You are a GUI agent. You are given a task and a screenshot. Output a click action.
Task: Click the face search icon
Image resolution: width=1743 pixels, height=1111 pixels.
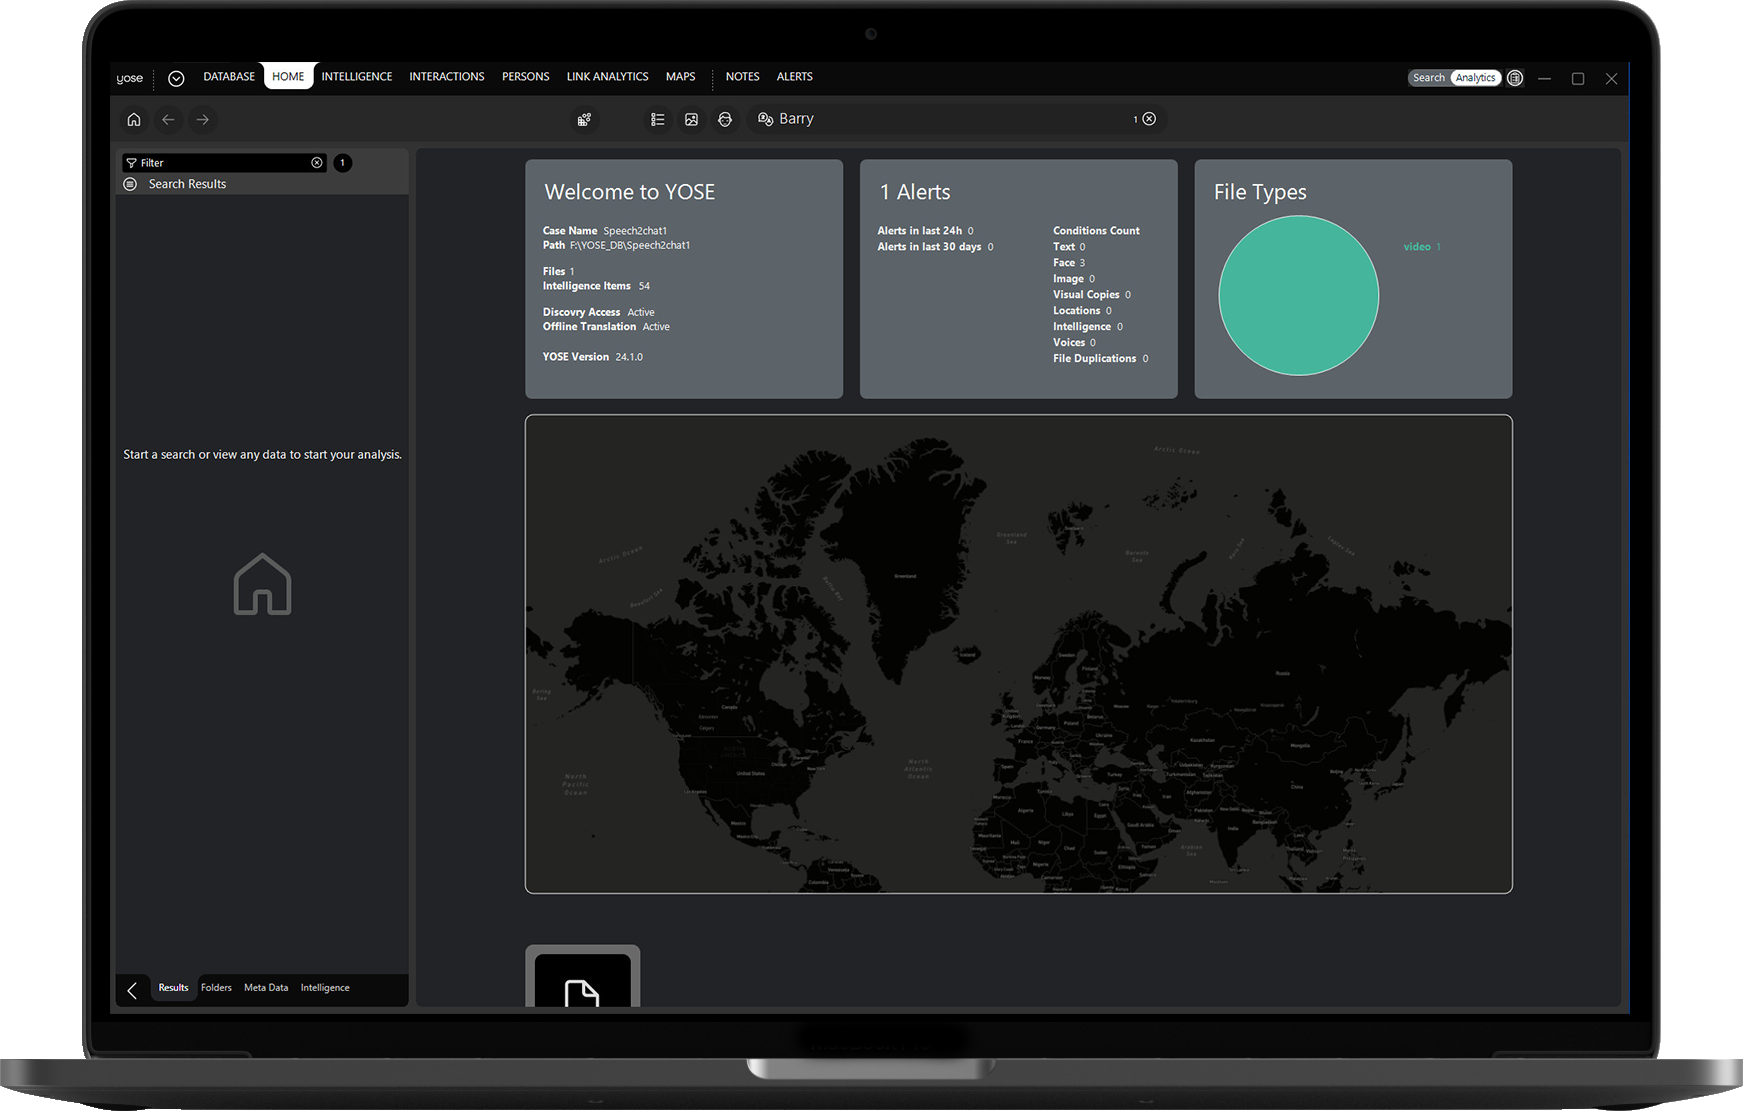click(x=725, y=120)
